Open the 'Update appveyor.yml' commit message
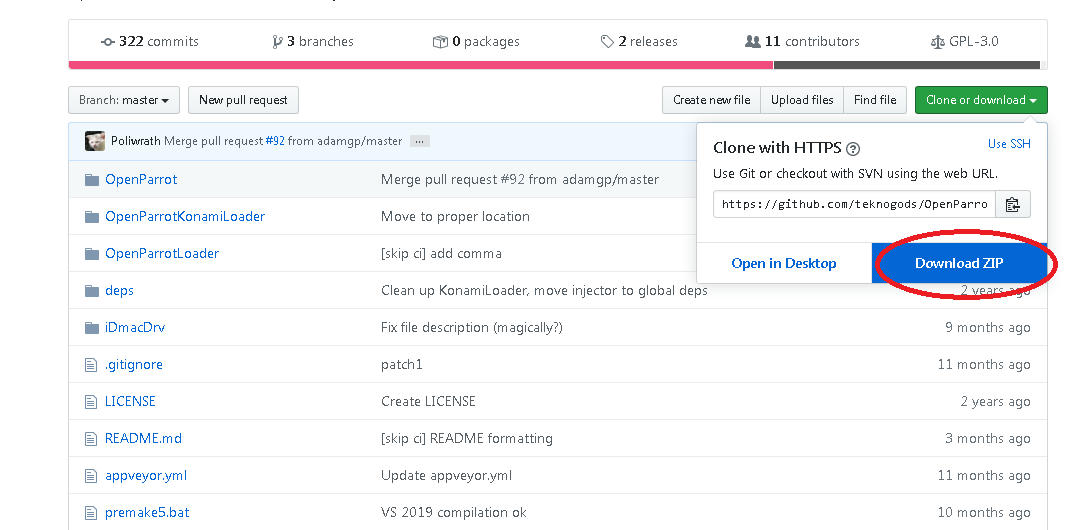 [x=446, y=476]
